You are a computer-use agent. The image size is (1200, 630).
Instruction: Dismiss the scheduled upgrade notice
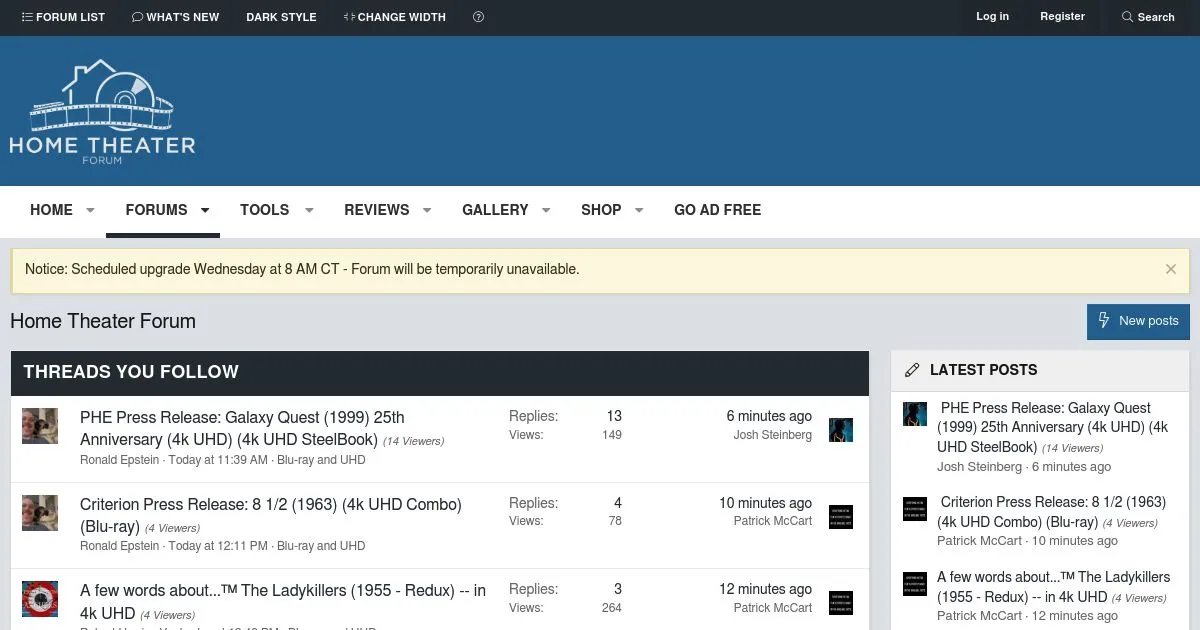tap(1171, 269)
